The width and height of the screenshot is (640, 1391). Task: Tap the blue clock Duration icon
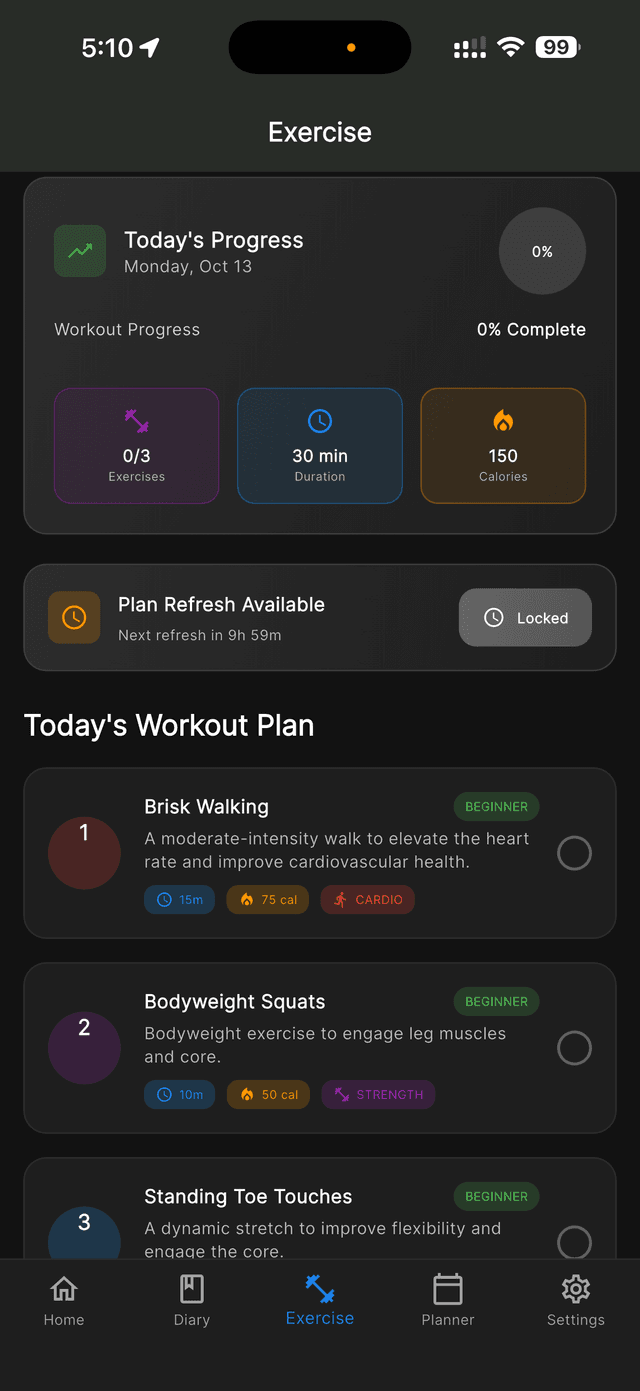coord(320,421)
